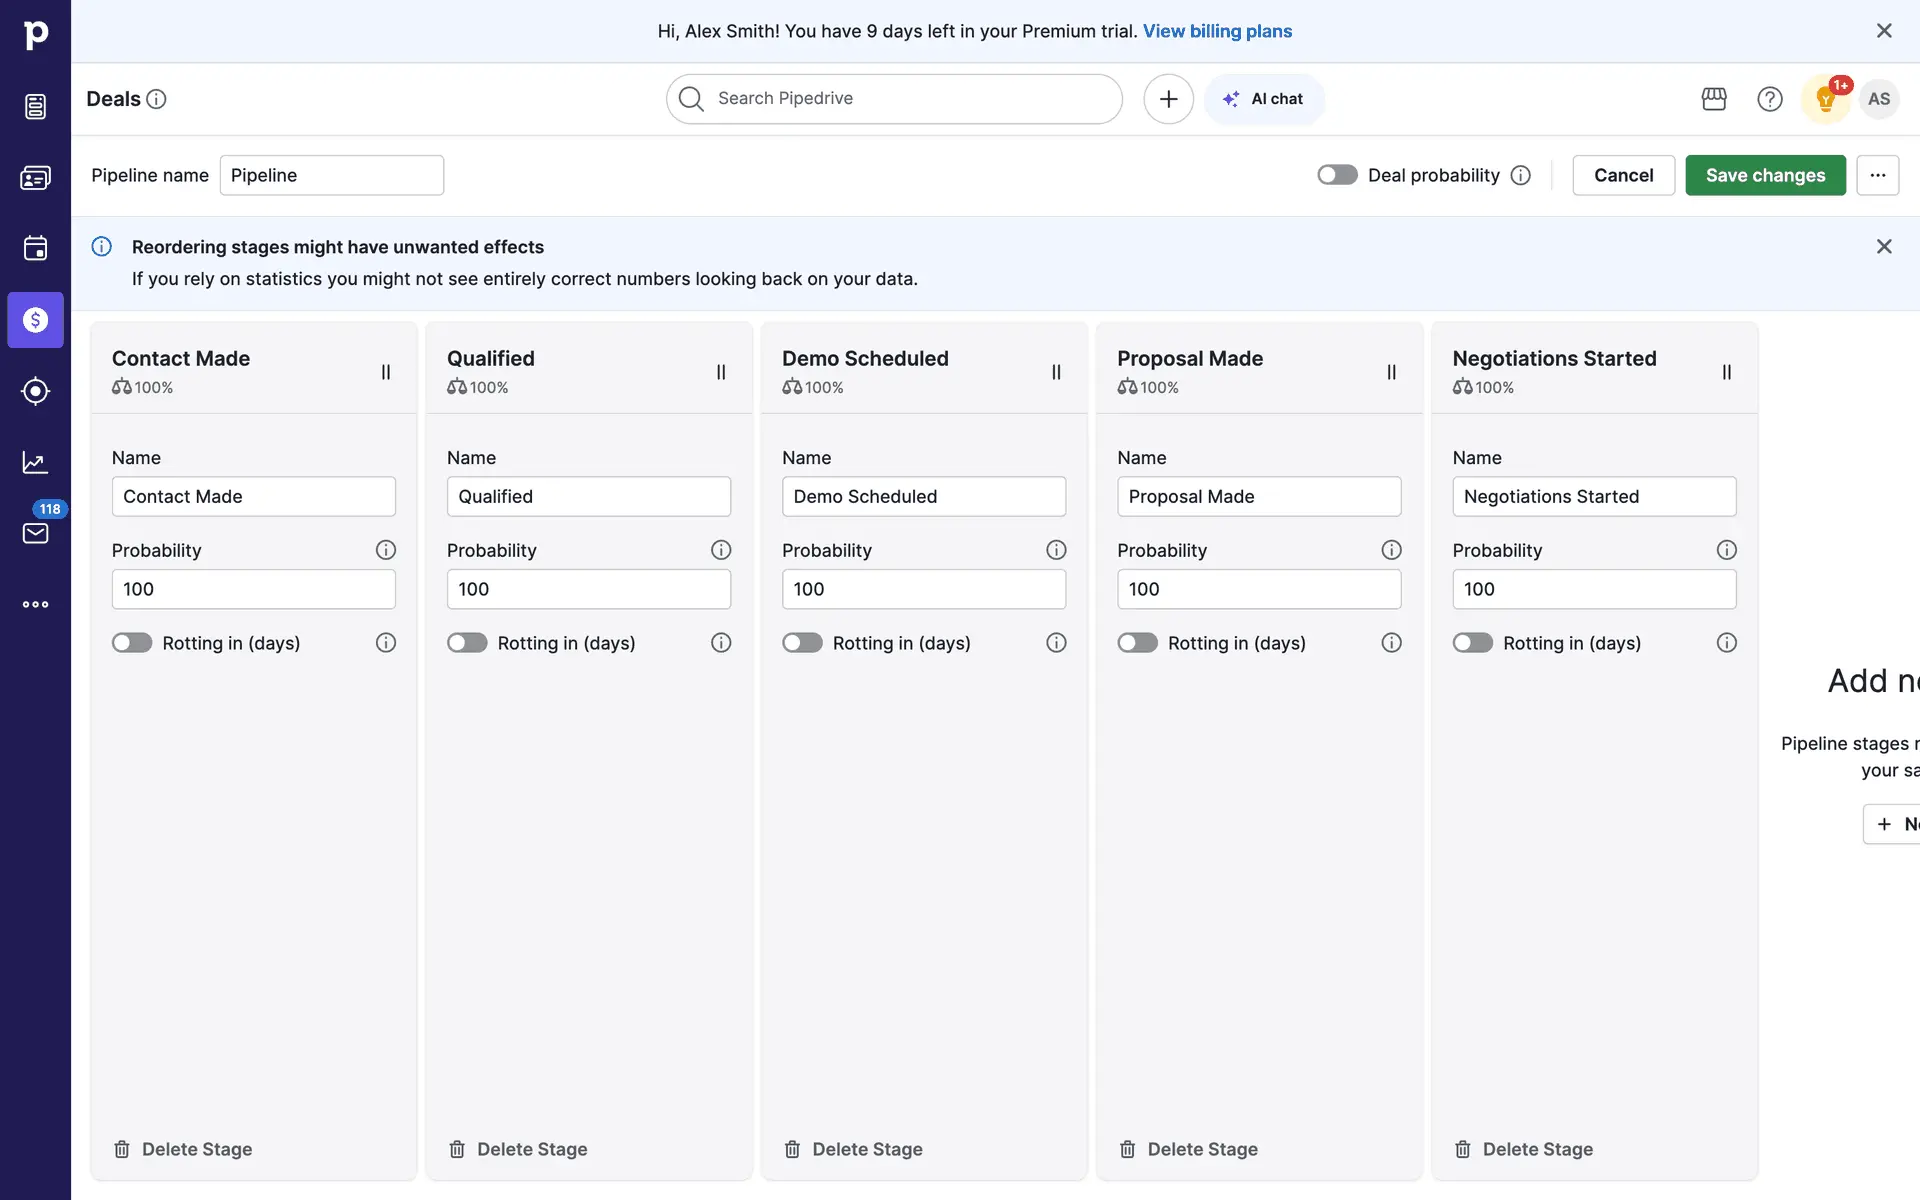Image resolution: width=1920 pixels, height=1200 pixels.
Task: Open Contacts icon in sidebar
Action: click(x=35, y=178)
